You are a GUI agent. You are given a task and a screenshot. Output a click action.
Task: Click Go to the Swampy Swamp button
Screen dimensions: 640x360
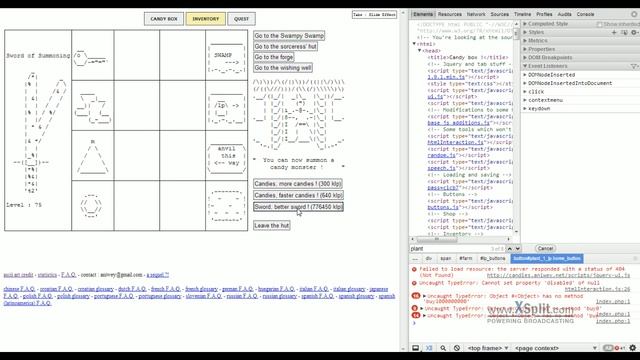point(289,36)
